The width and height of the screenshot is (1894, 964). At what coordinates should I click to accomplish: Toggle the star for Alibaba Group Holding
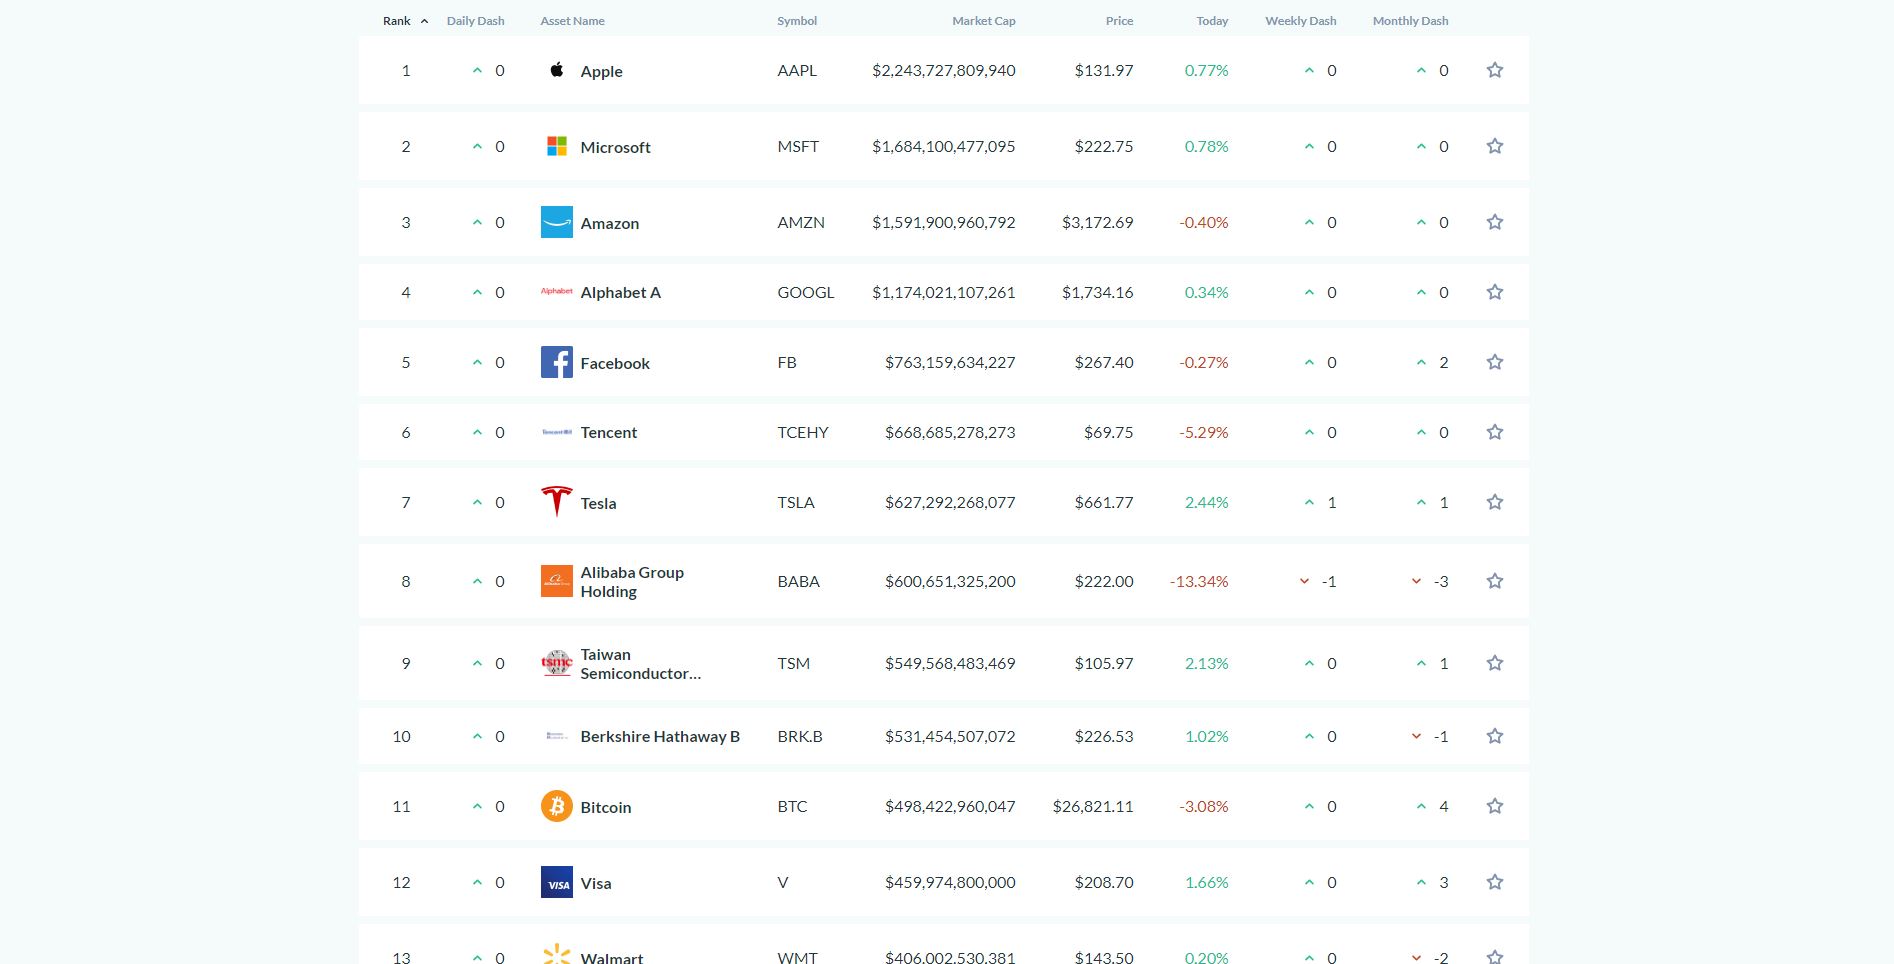1495,581
